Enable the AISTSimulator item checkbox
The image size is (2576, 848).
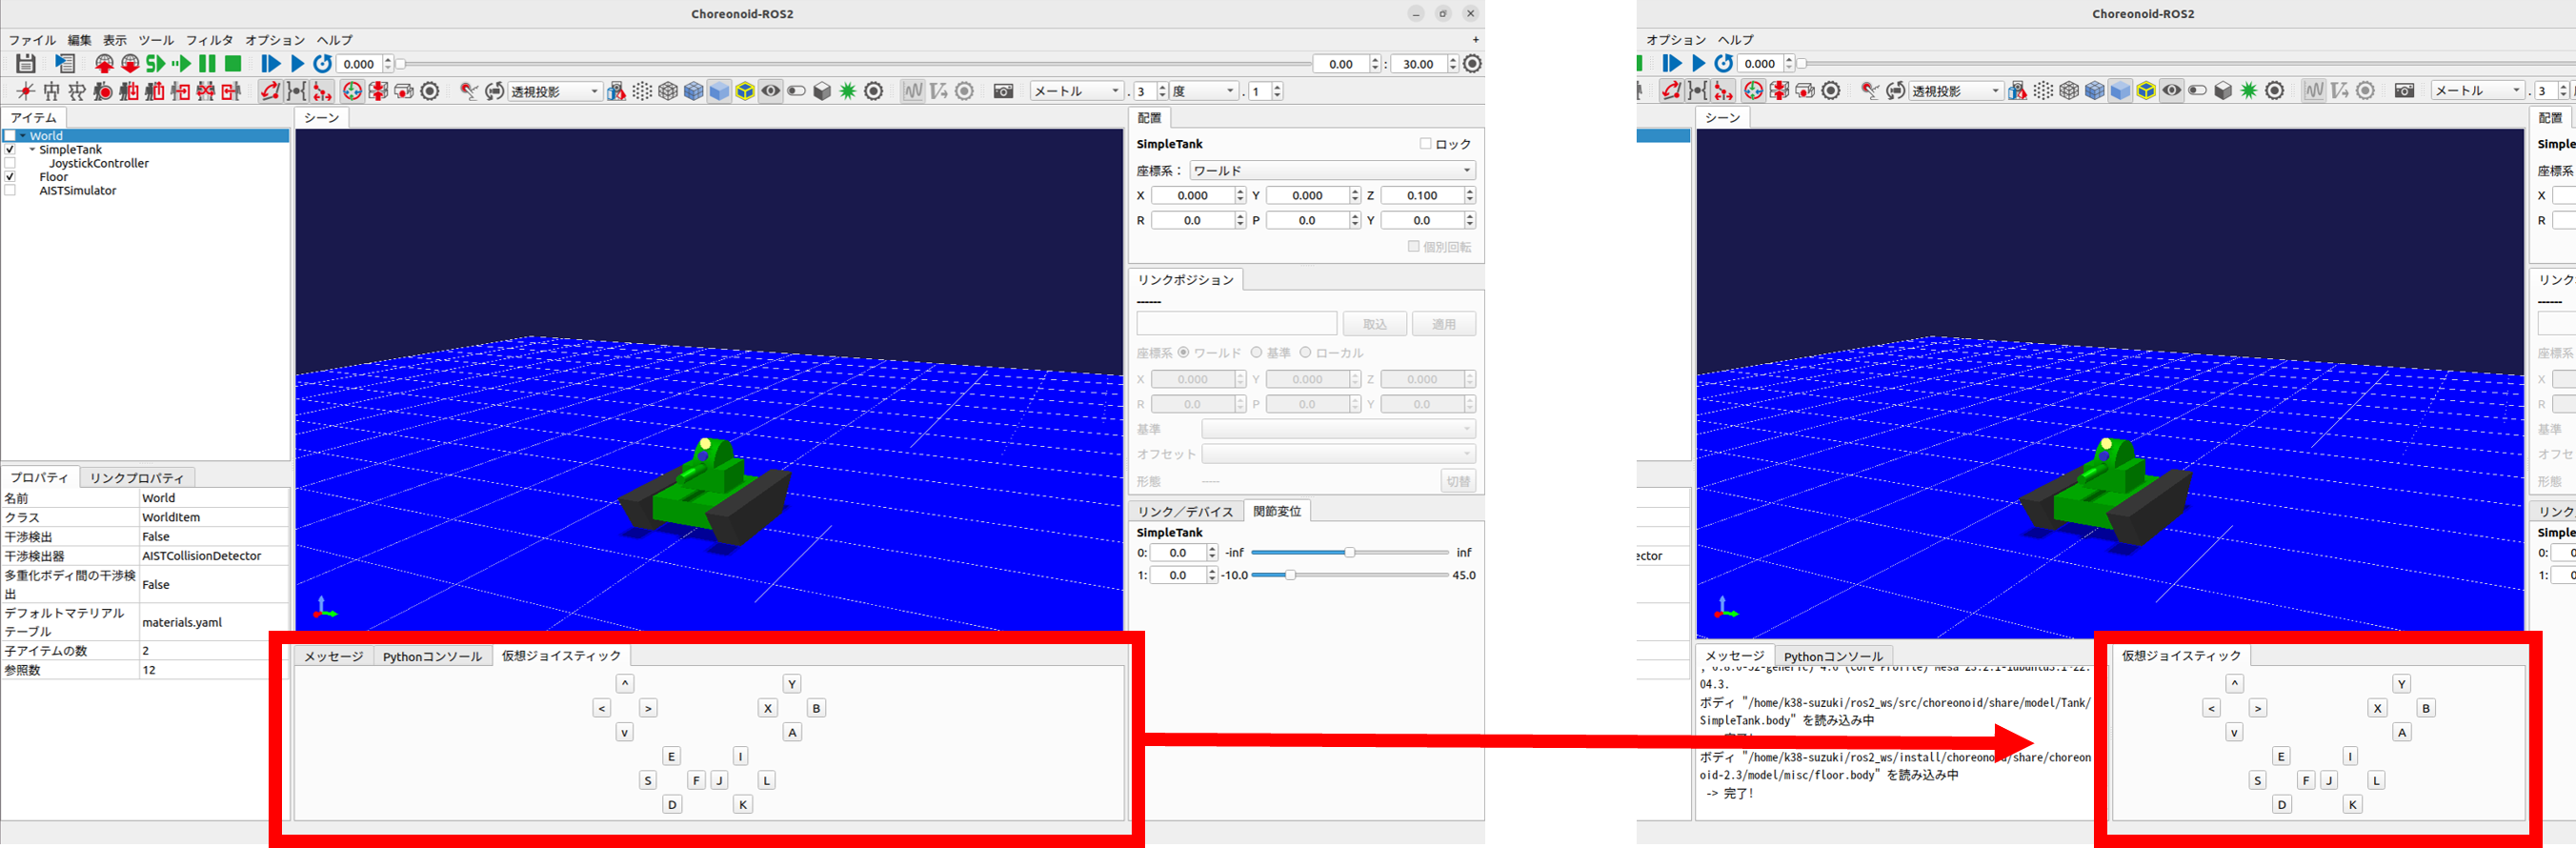coord(10,191)
